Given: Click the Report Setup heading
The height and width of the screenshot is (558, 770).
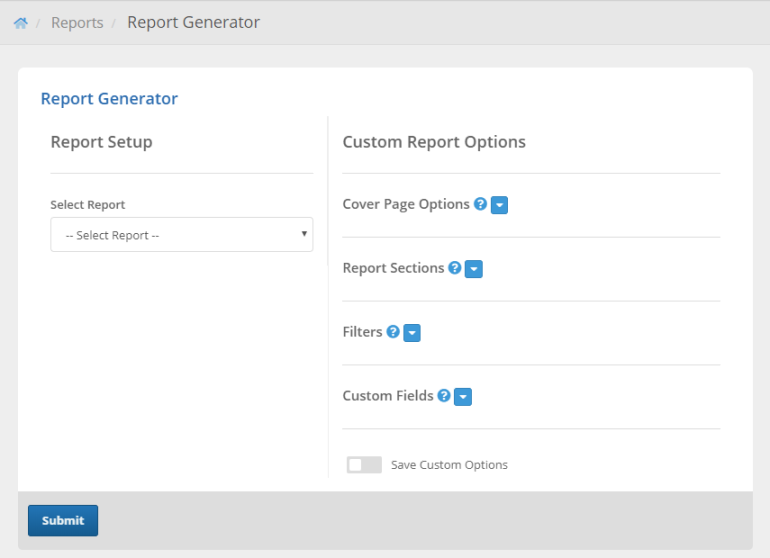Looking at the screenshot, I should coord(102,142).
